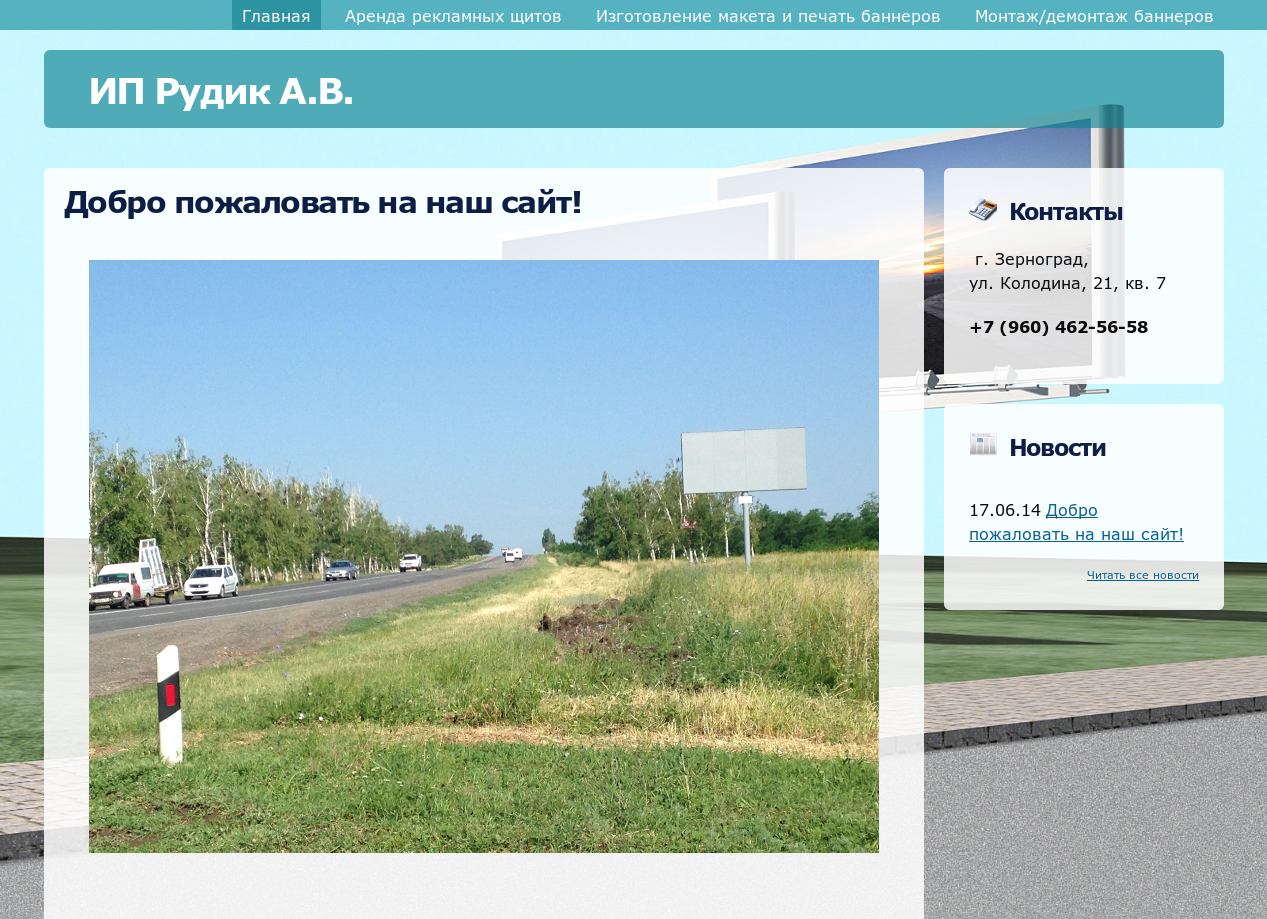Click the page heading Добро пожаловать на наш сайт!
Viewport: 1267px width, 919px height.
(x=323, y=202)
